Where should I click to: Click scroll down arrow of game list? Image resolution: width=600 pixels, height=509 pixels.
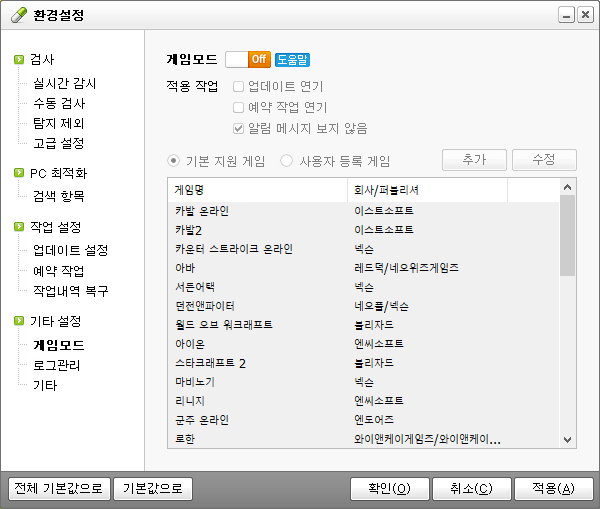[x=567, y=440]
